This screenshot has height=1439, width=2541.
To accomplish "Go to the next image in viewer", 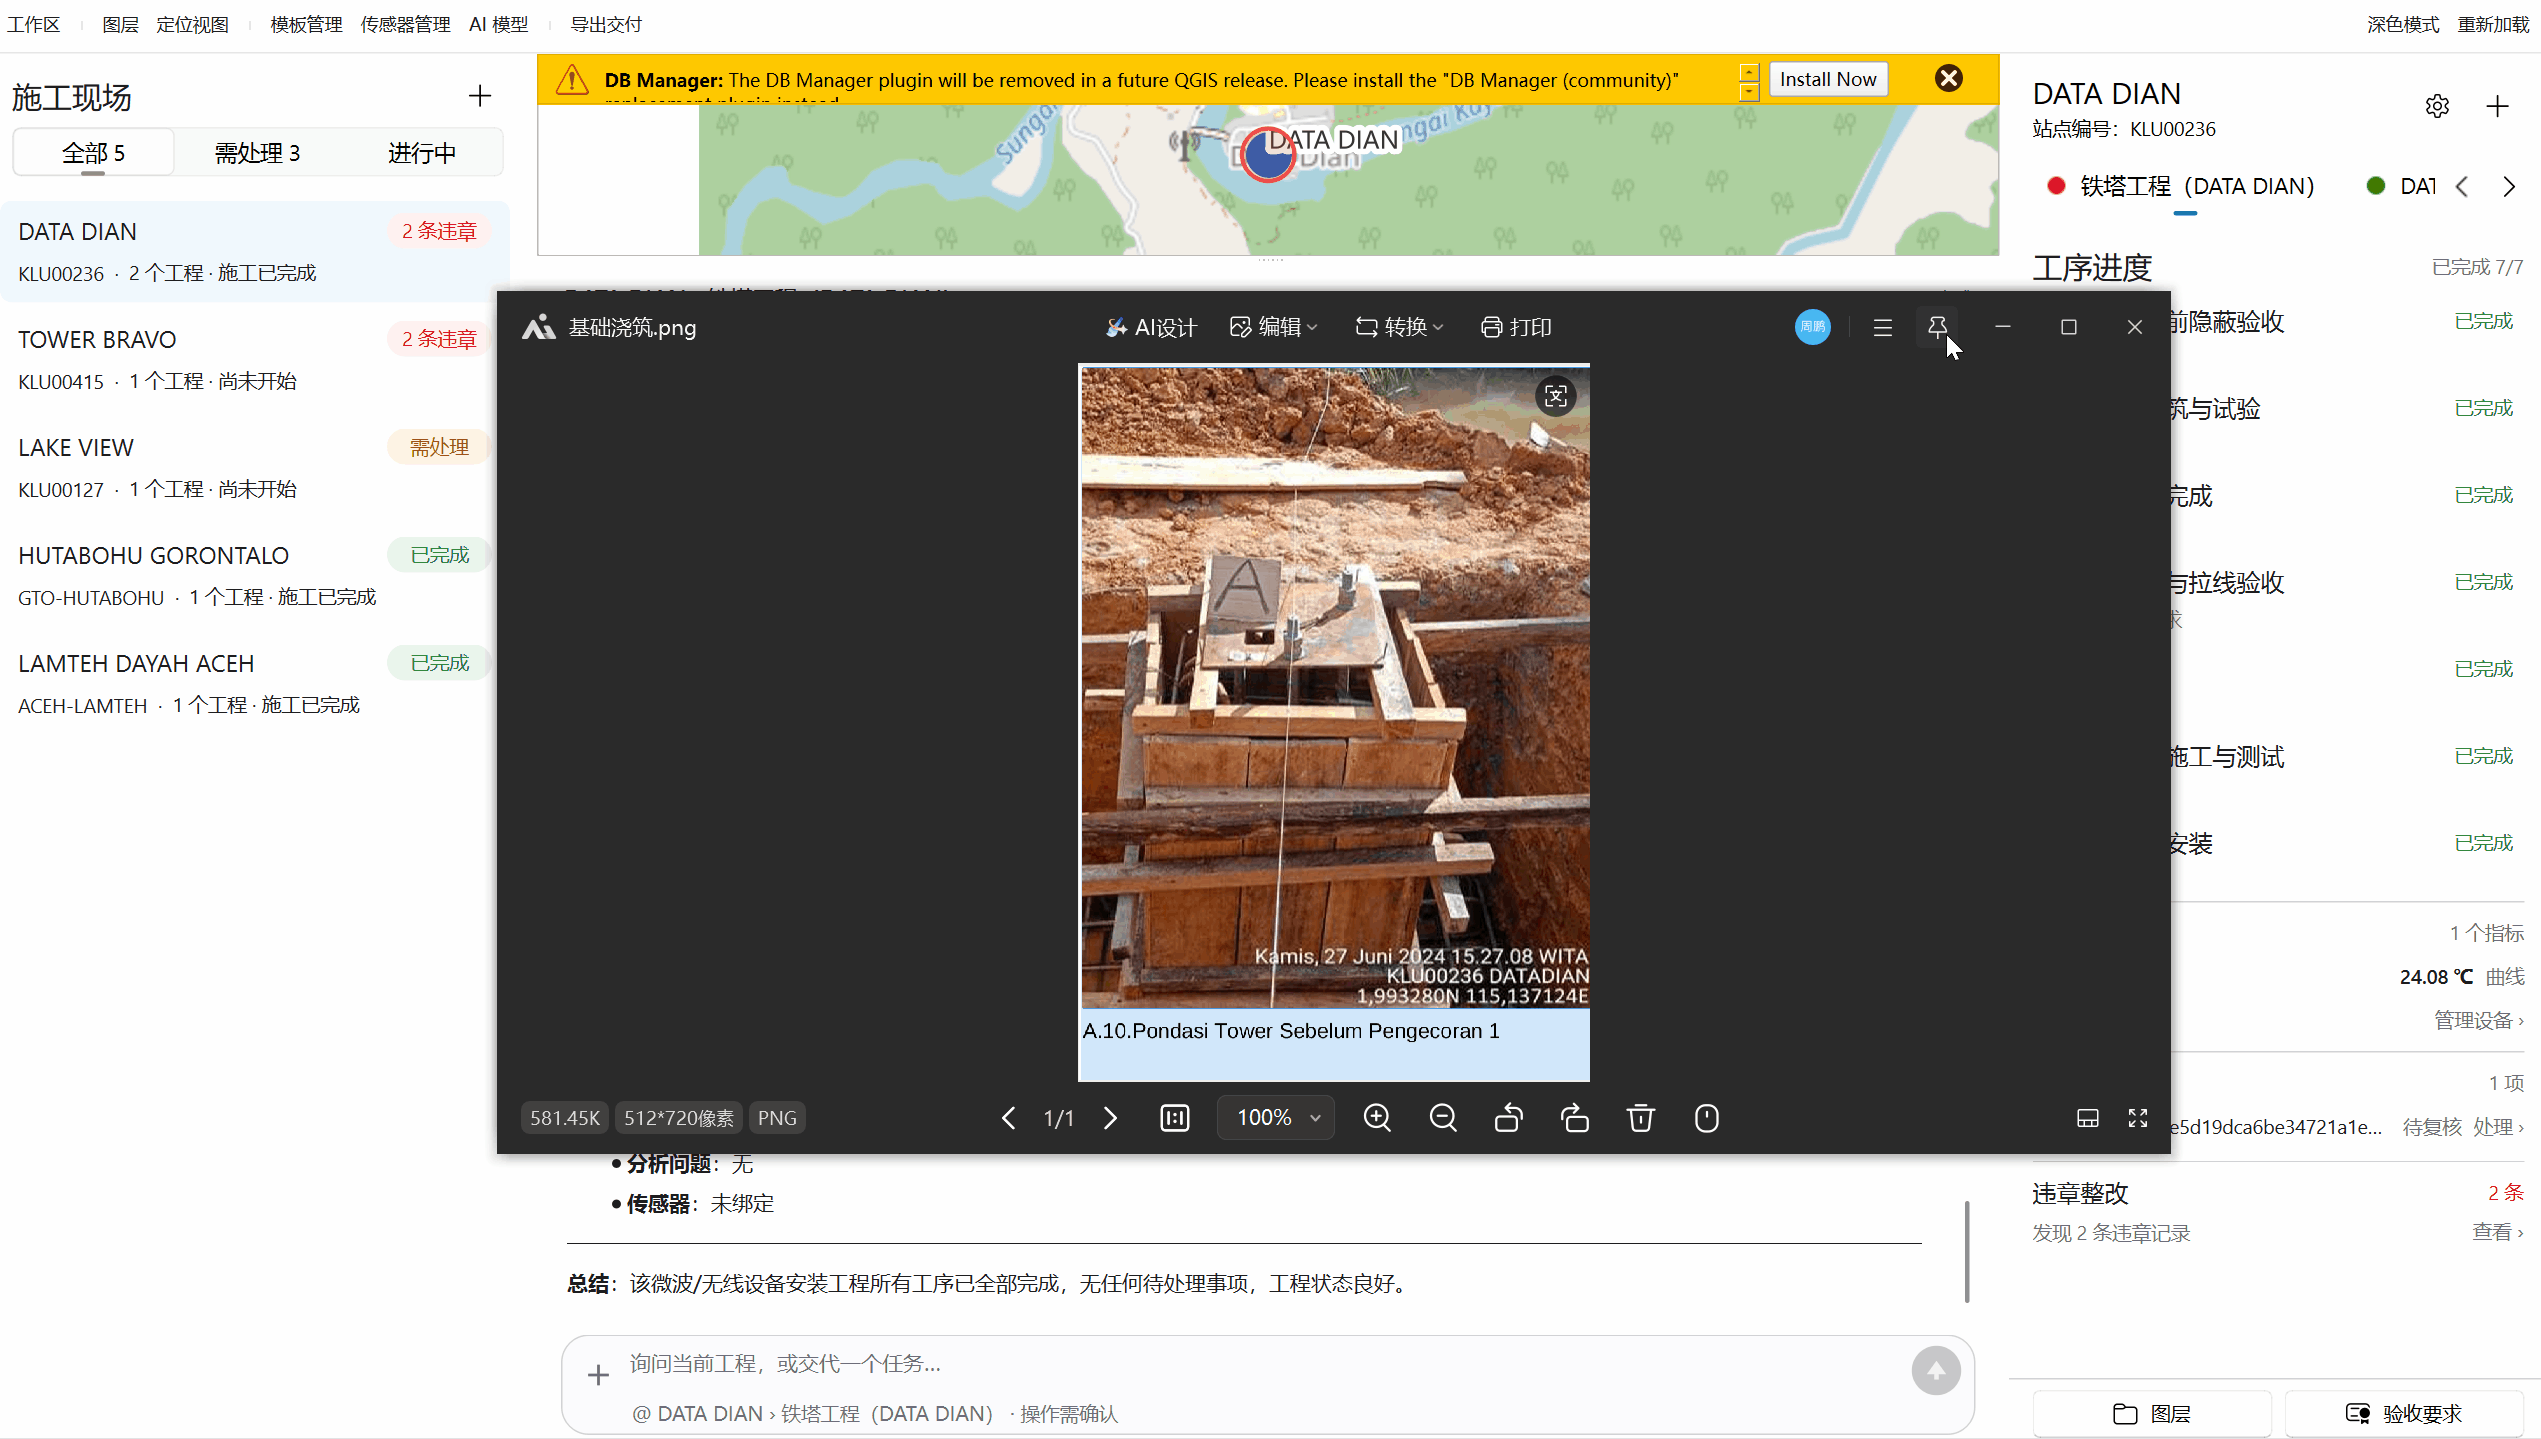I will pos(1110,1118).
